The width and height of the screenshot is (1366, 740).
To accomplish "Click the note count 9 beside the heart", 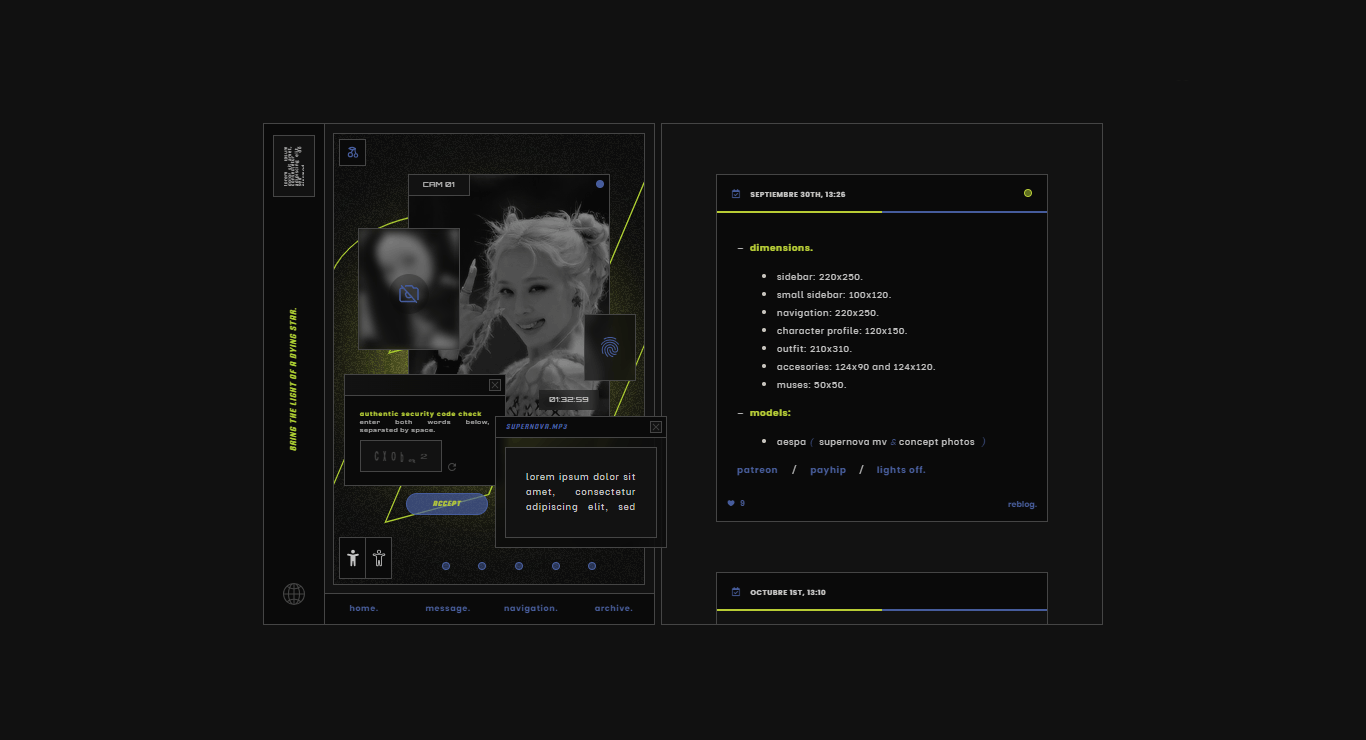I will pyautogui.click(x=742, y=503).
